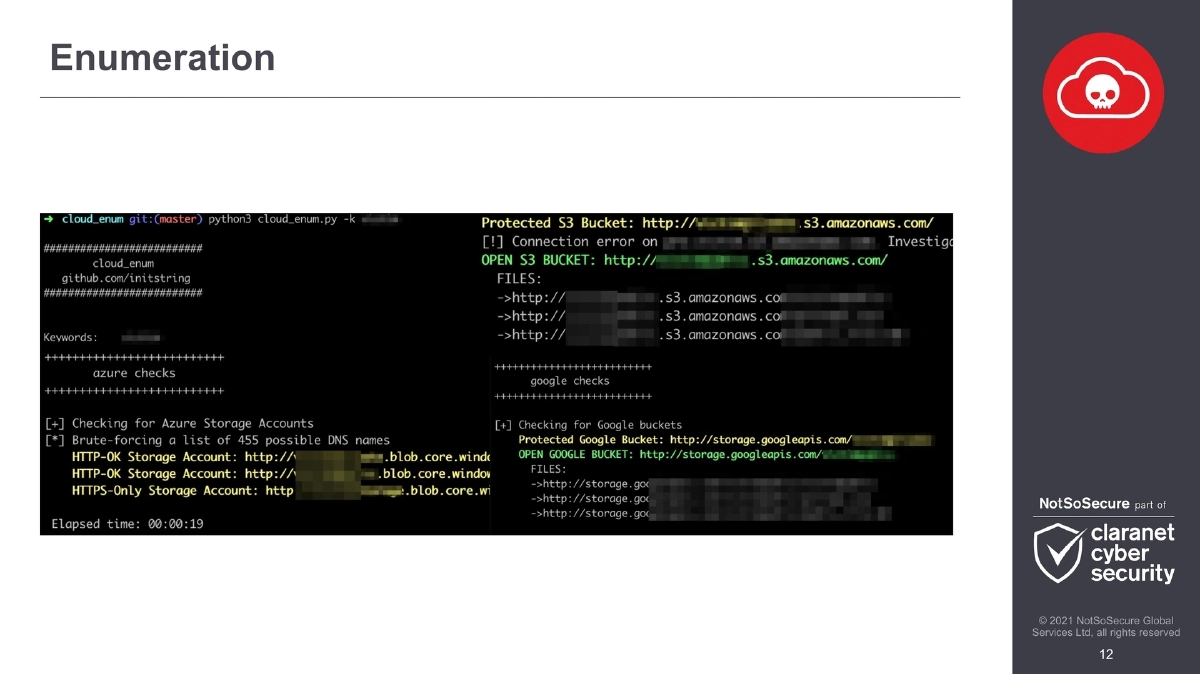
Task: Click the Enumeration slide title
Action: click(161, 58)
